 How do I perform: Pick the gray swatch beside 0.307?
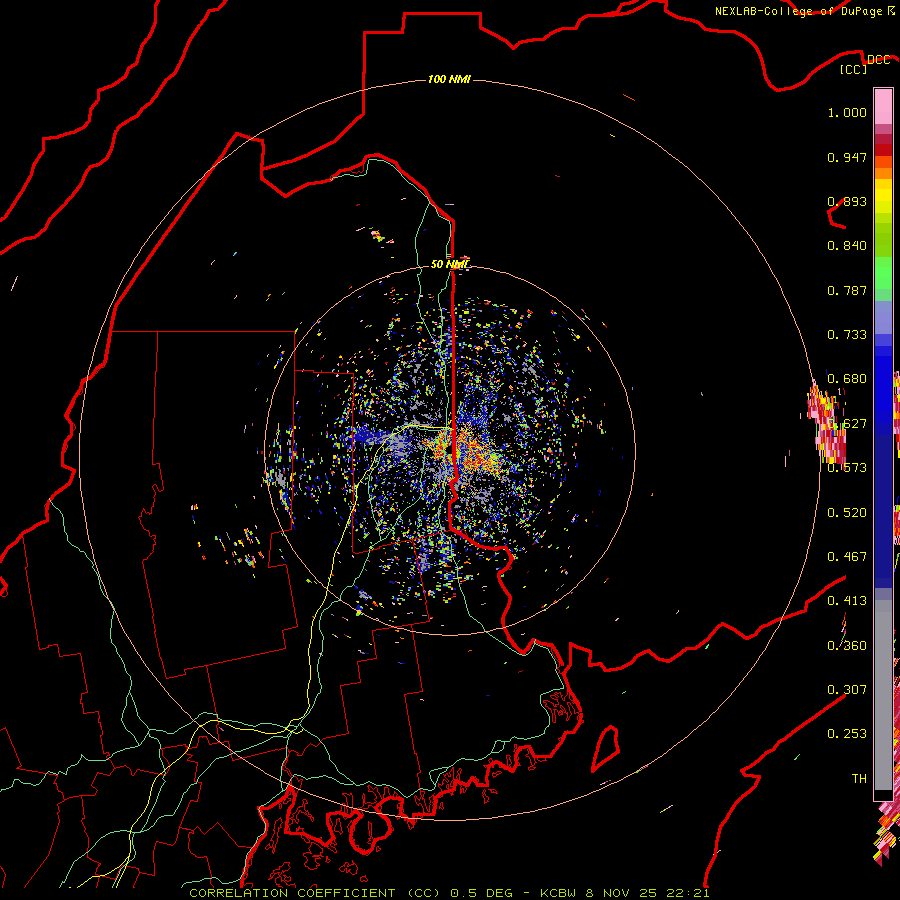click(883, 695)
